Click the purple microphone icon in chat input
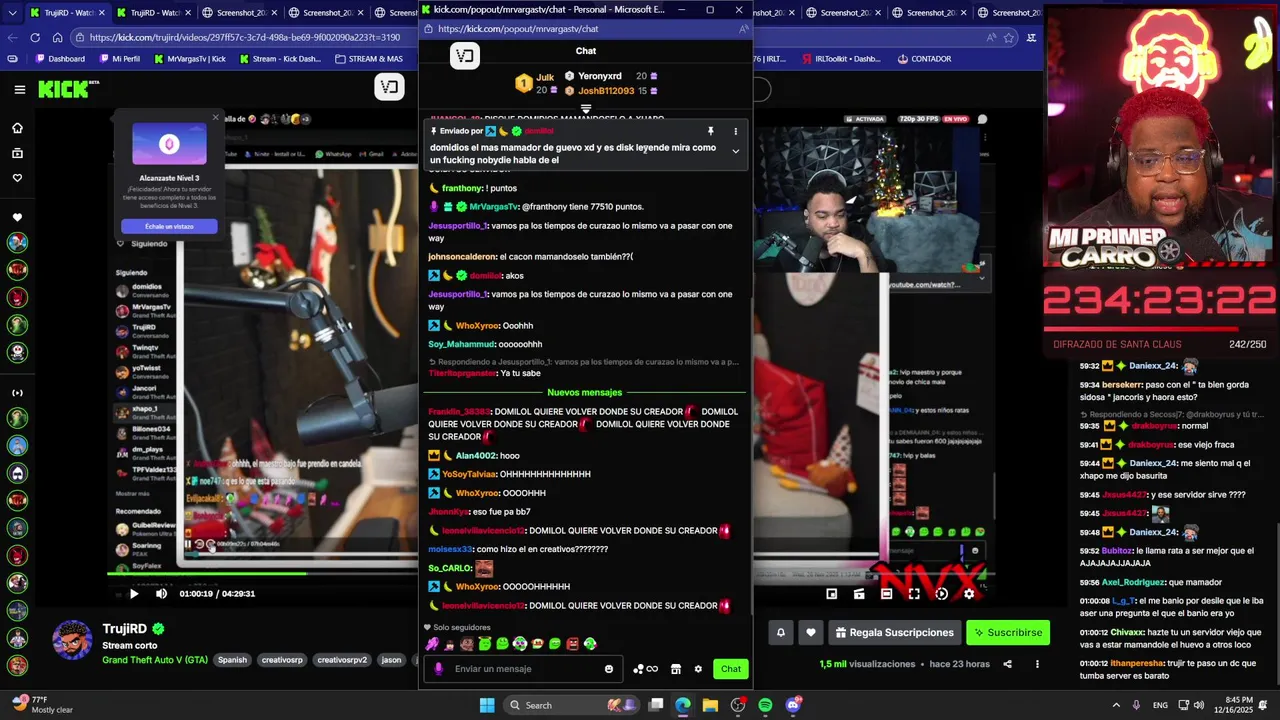 pyautogui.click(x=438, y=669)
